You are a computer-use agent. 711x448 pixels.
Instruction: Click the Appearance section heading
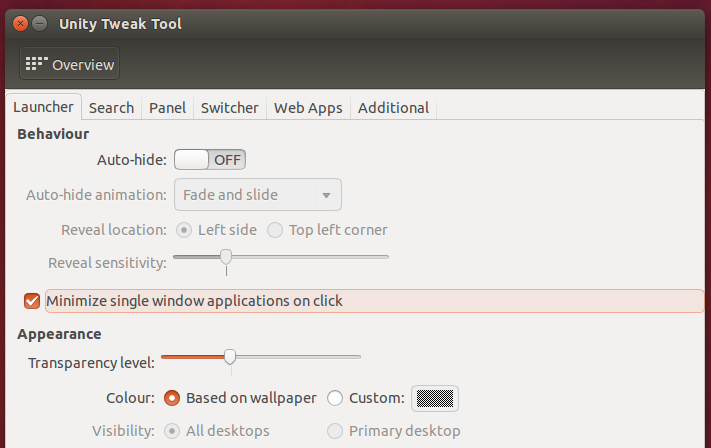click(59, 334)
